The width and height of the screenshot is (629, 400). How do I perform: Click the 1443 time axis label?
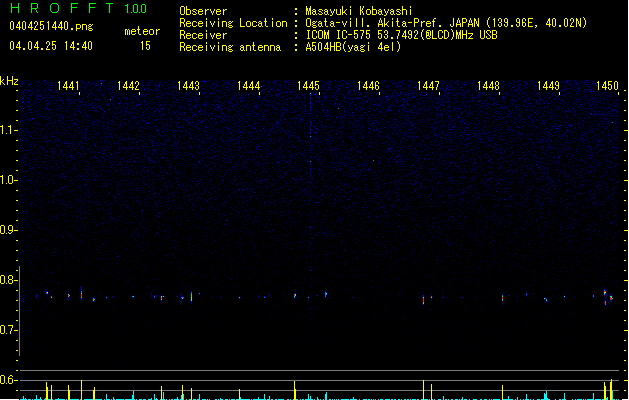(x=188, y=86)
